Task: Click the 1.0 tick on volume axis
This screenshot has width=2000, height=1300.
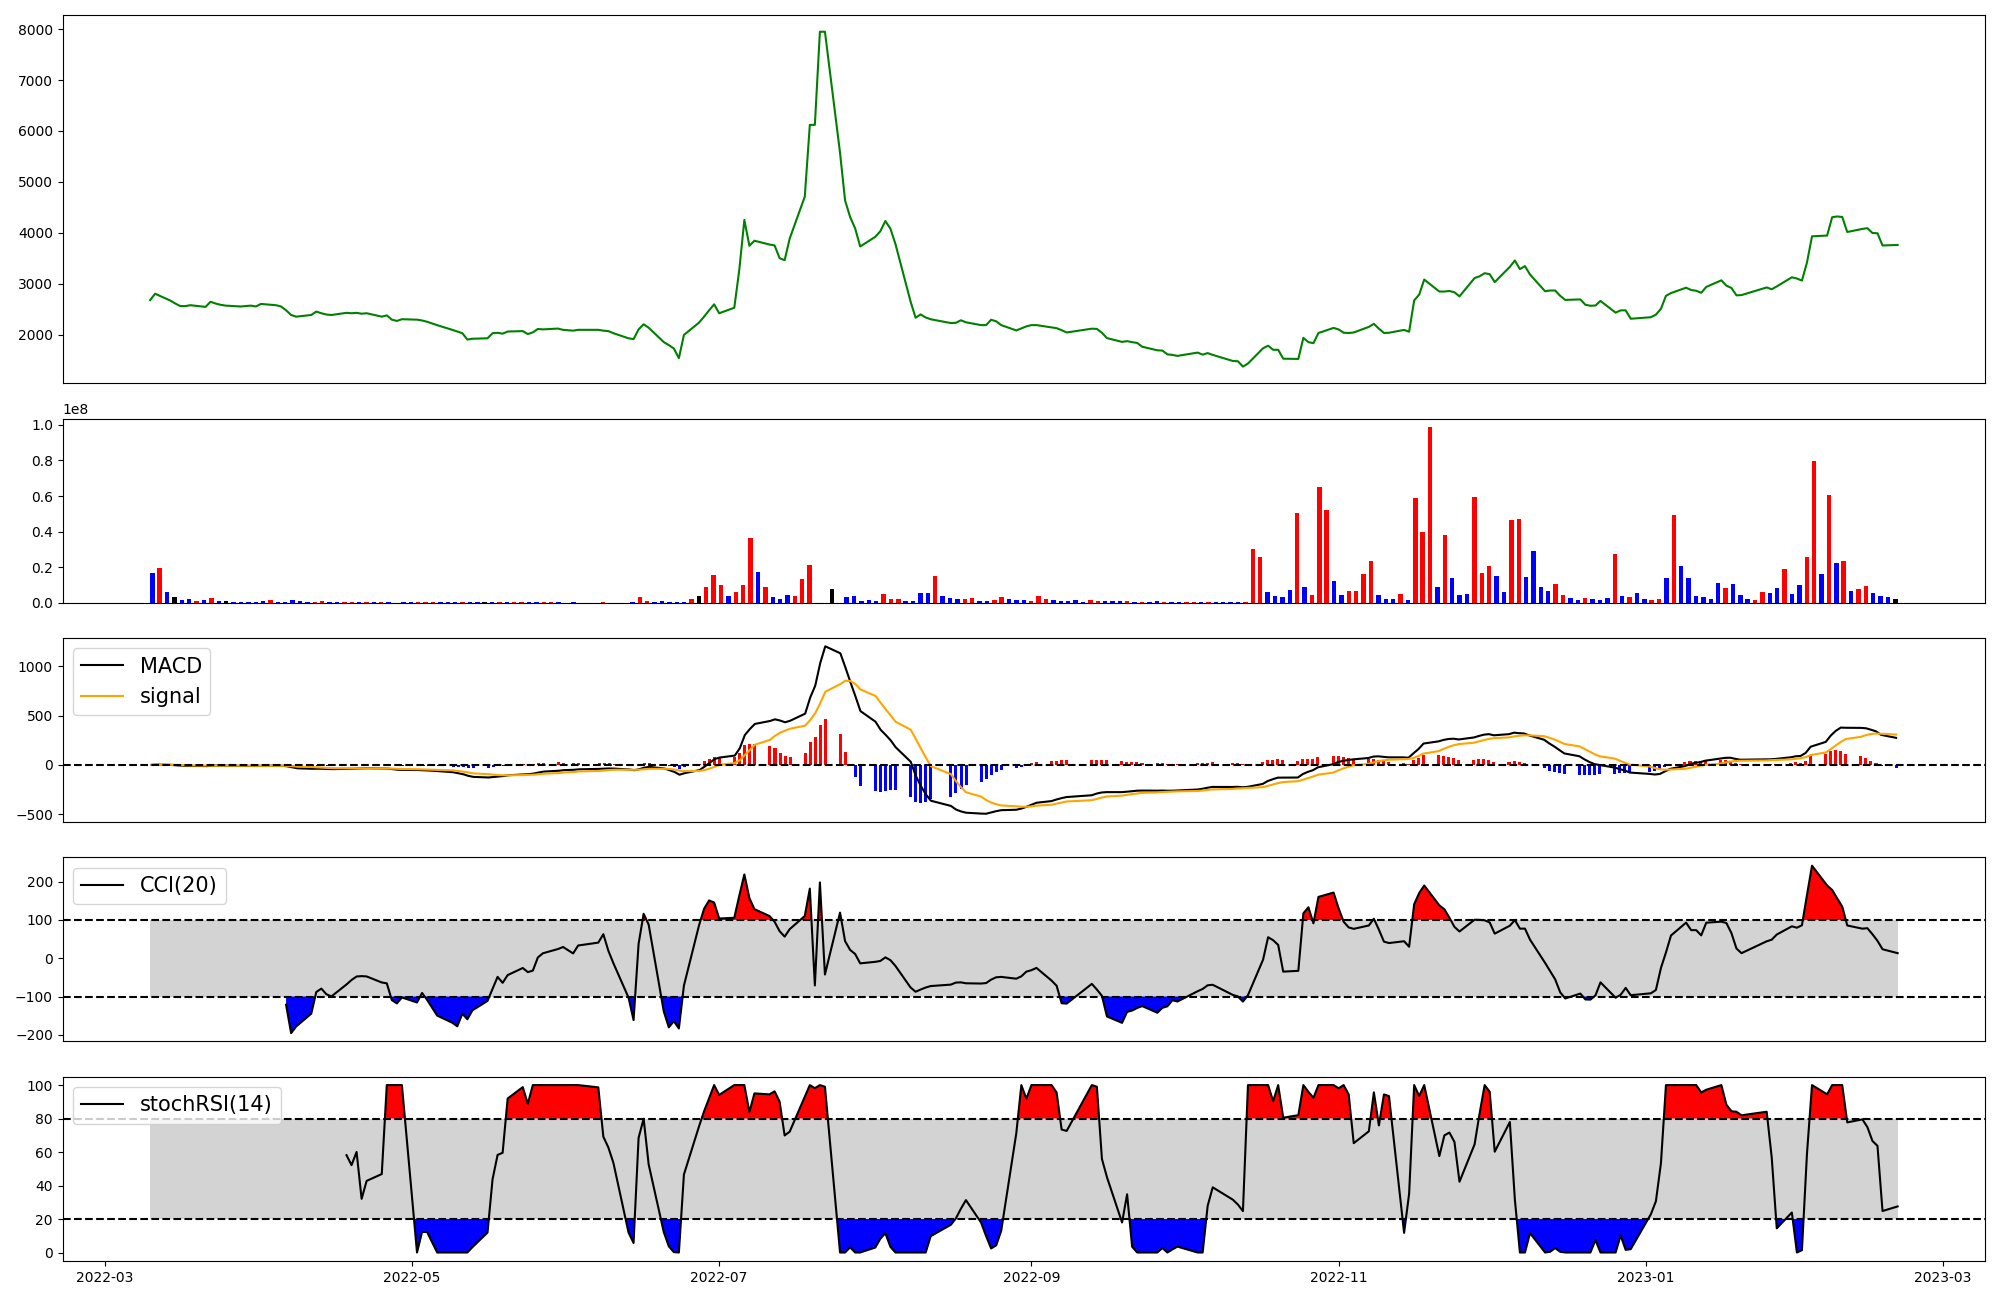Action: tap(42, 425)
